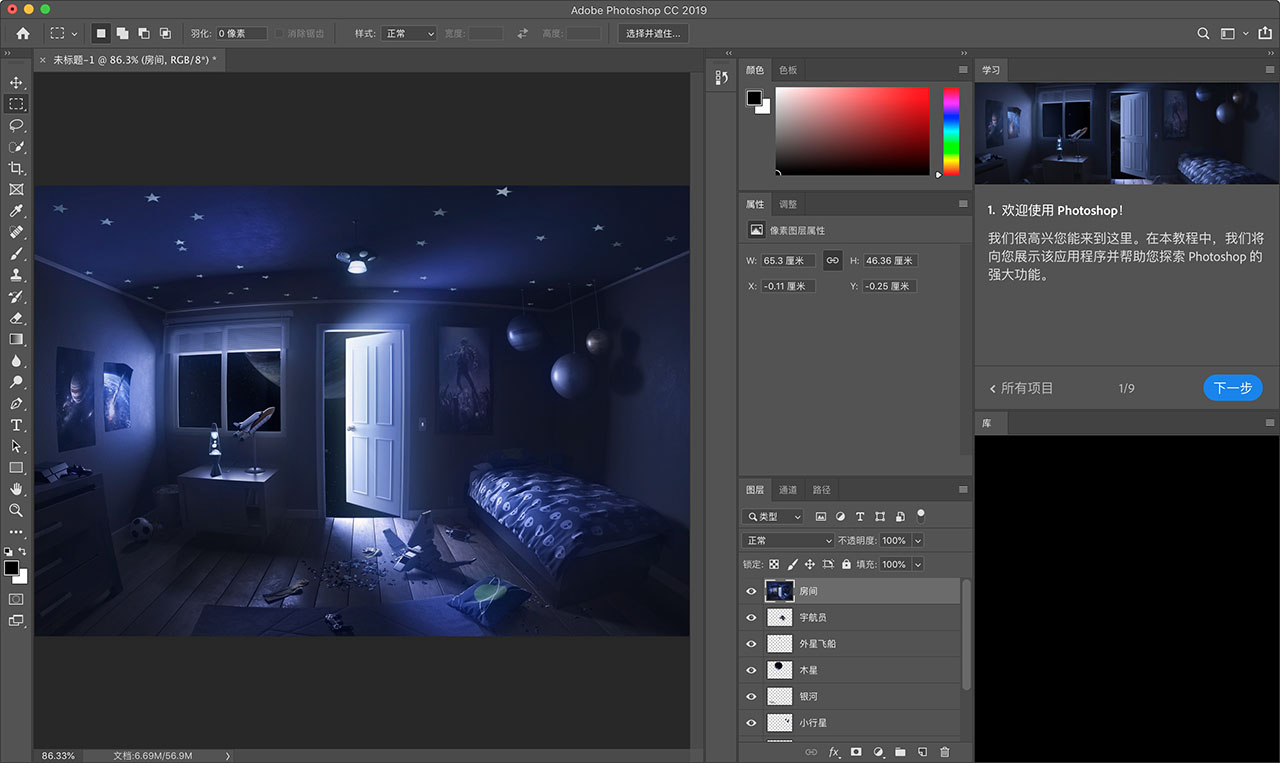The image size is (1280, 763).
Task: Click the 下一步 button
Action: (1233, 388)
